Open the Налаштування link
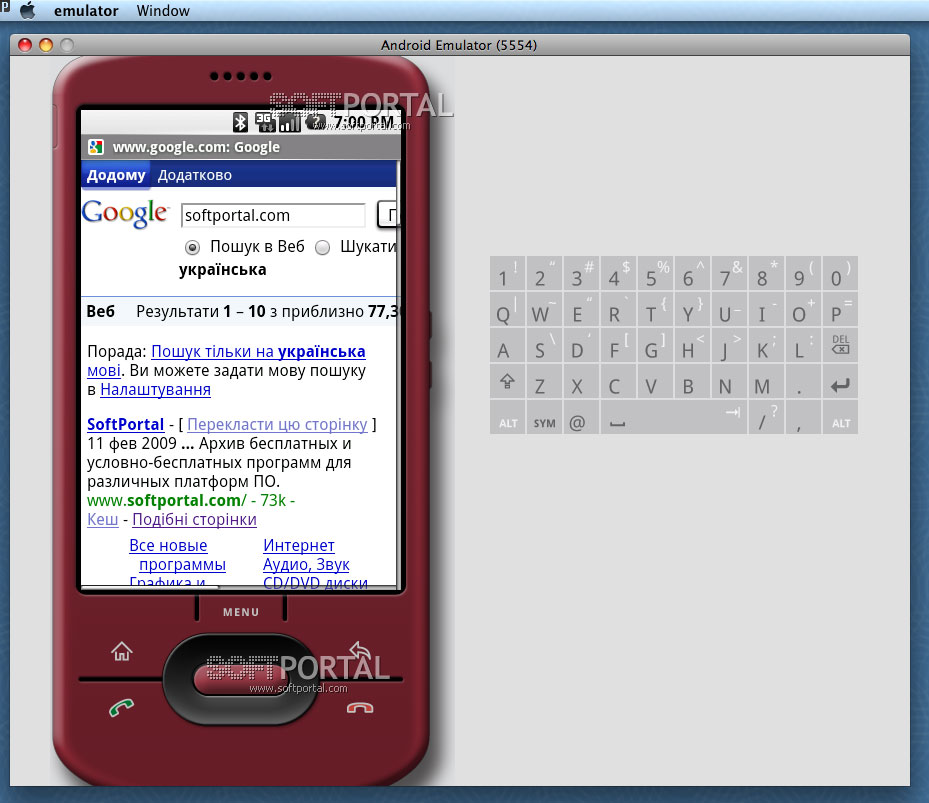 pos(155,389)
